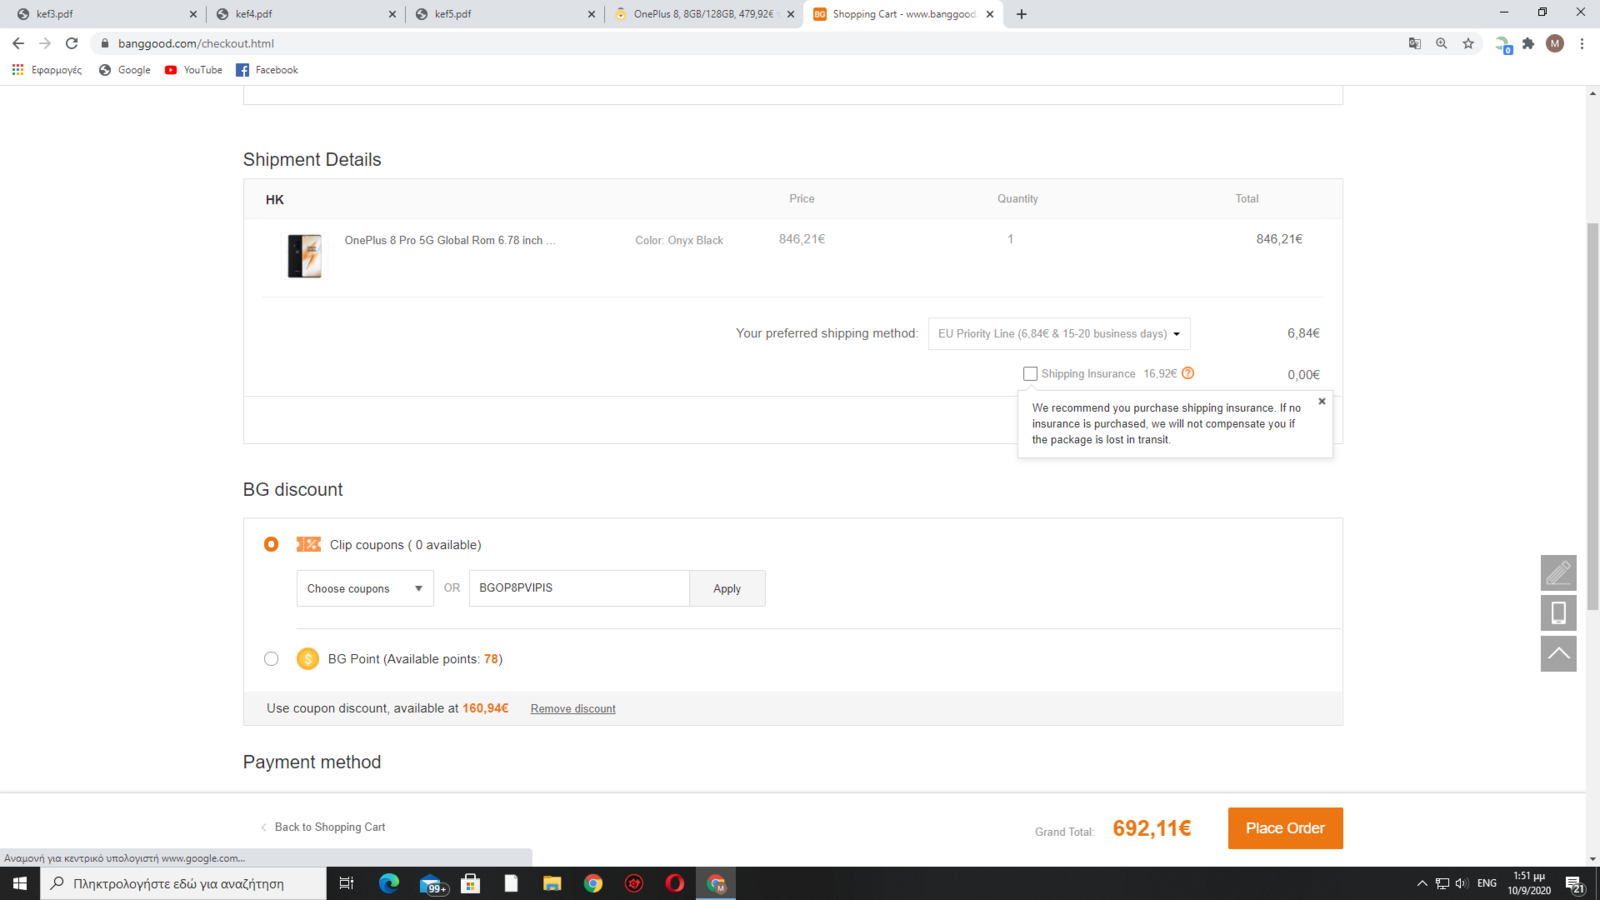Click the OnePlus 8 Pro product title
This screenshot has width=1600, height=900.
[x=450, y=240]
